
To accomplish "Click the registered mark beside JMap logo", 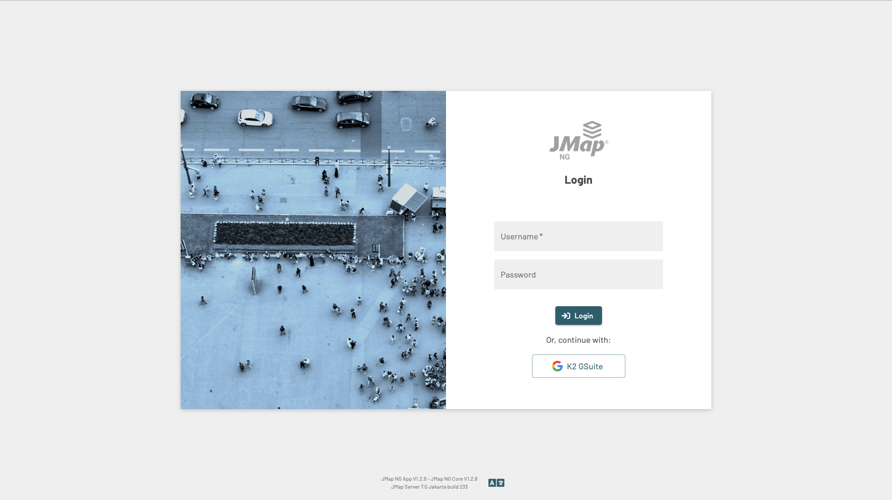I will [606, 141].
